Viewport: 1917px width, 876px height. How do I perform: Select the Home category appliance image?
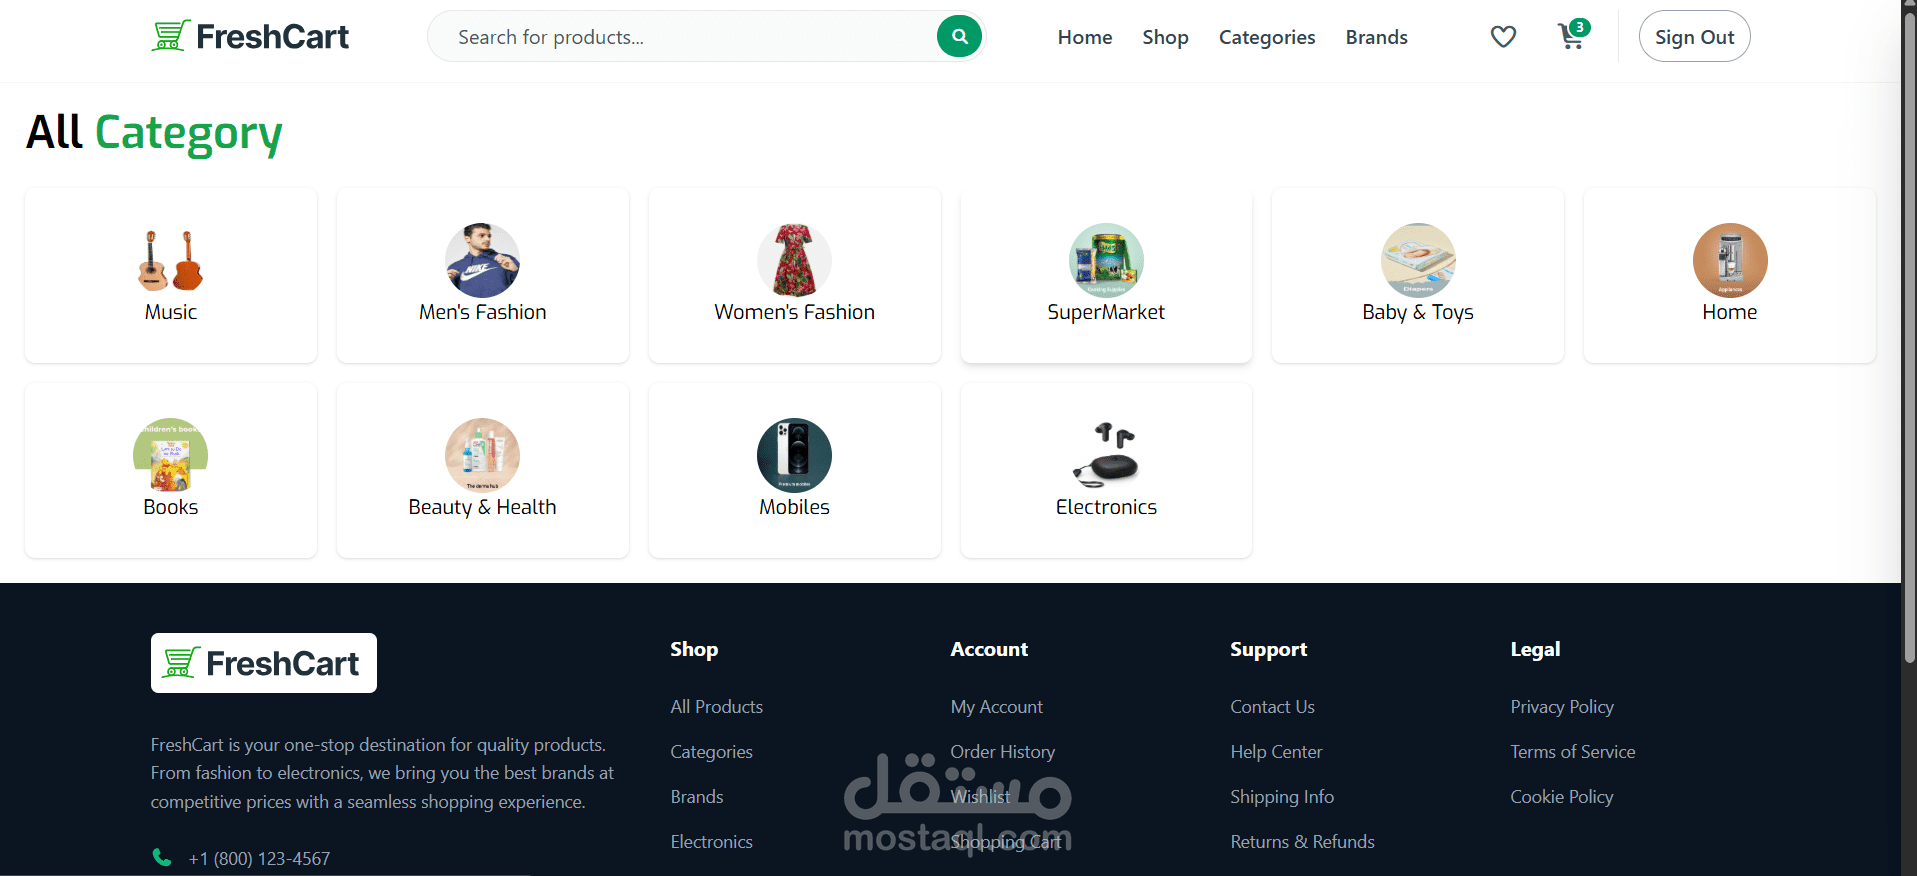(x=1730, y=260)
